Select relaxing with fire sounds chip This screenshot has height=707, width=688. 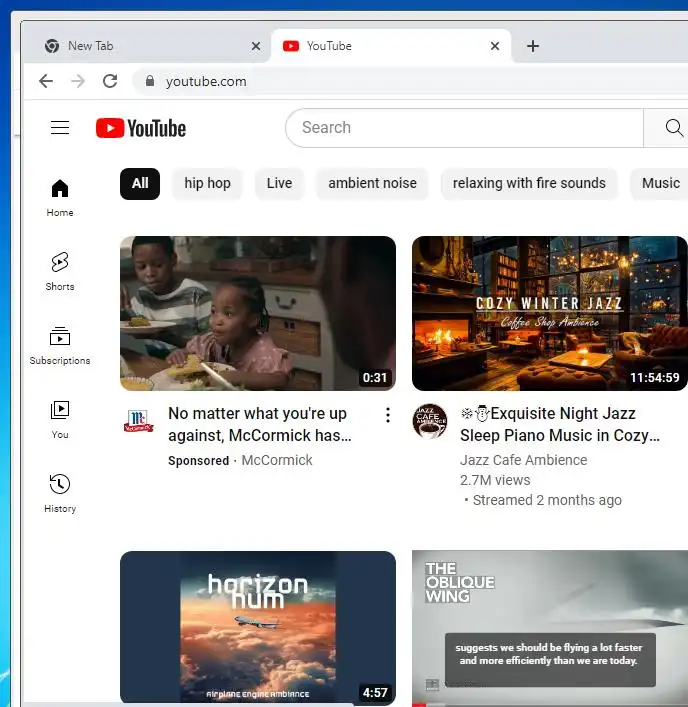point(529,184)
